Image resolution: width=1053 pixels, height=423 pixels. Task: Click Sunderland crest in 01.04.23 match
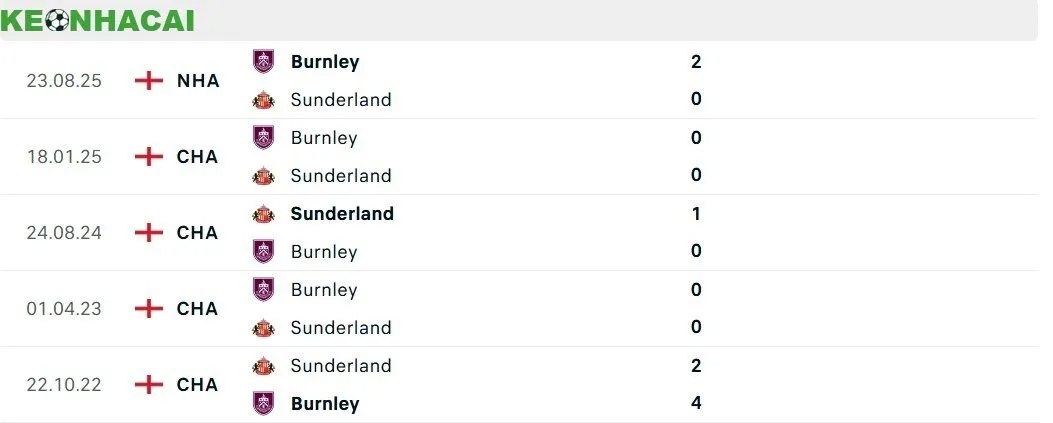[x=263, y=327]
